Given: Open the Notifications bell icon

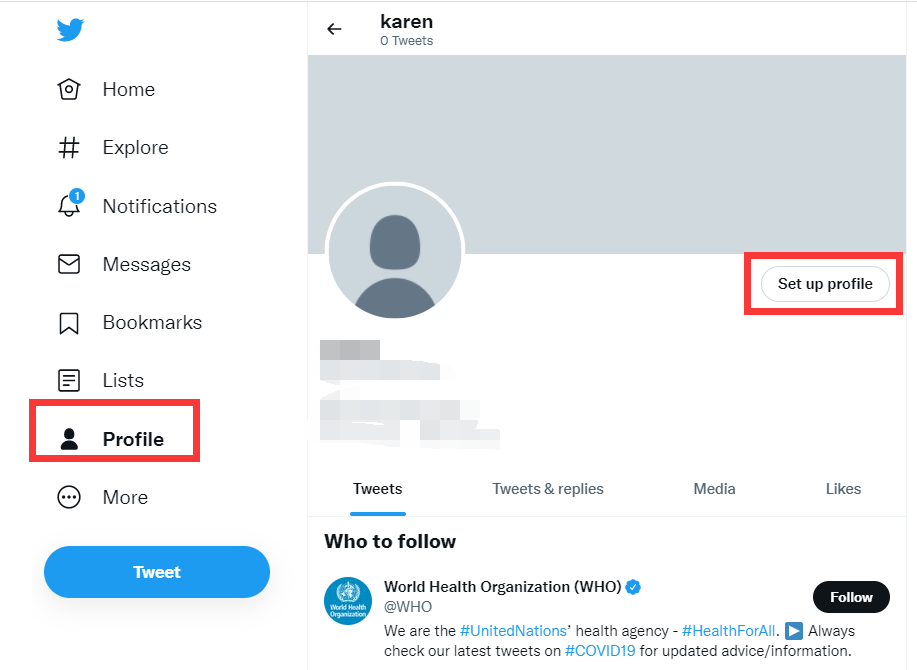Looking at the screenshot, I should pos(69,206).
